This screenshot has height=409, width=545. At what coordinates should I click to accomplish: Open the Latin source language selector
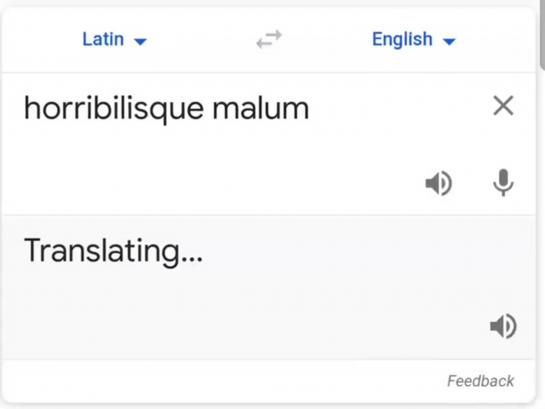click(x=114, y=39)
